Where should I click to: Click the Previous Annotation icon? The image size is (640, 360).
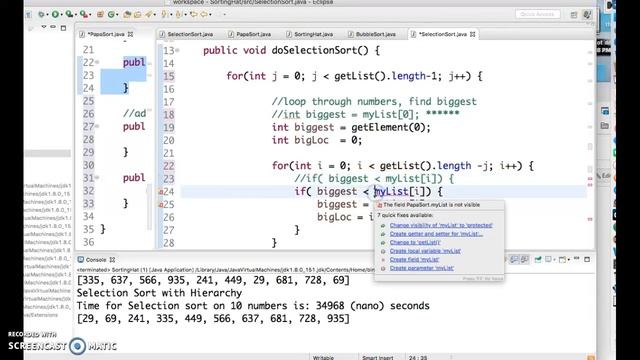pos(178,14)
